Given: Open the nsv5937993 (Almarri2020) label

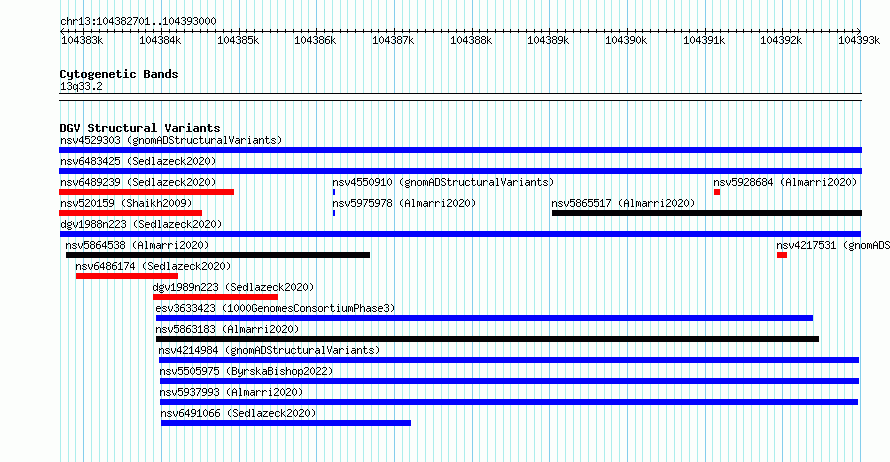Looking at the screenshot, I should coord(231,392).
